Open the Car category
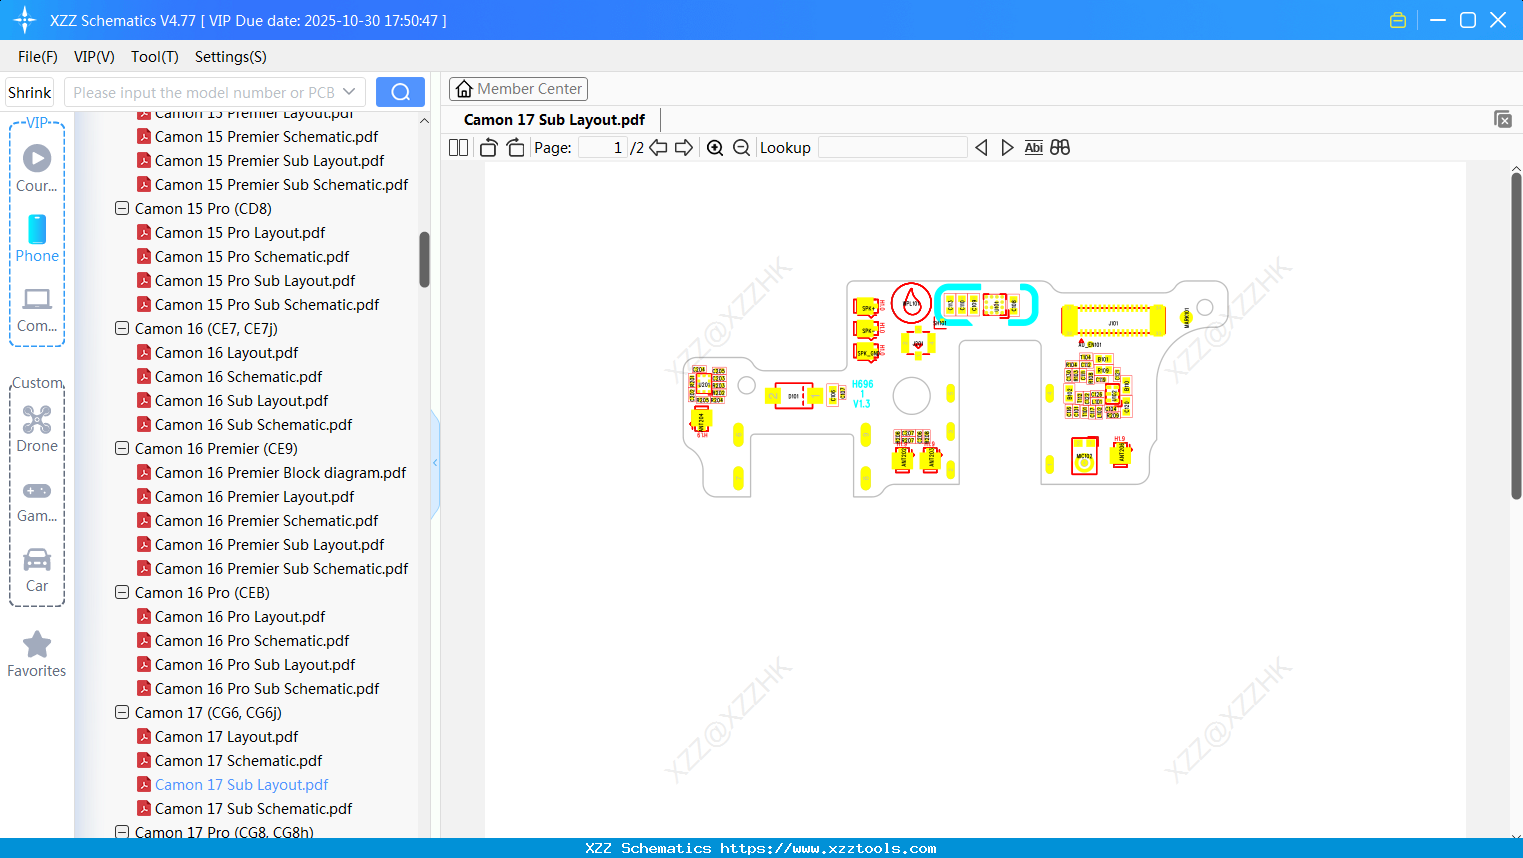This screenshot has width=1523, height=858. [x=37, y=570]
